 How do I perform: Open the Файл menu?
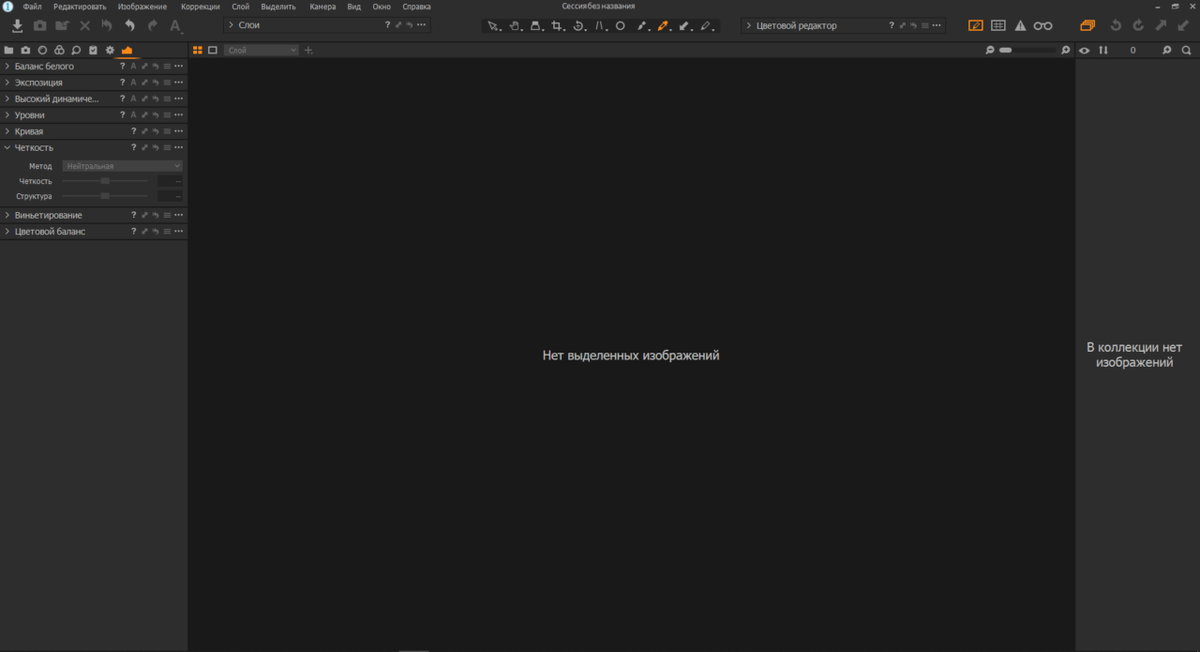click(x=32, y=6)
